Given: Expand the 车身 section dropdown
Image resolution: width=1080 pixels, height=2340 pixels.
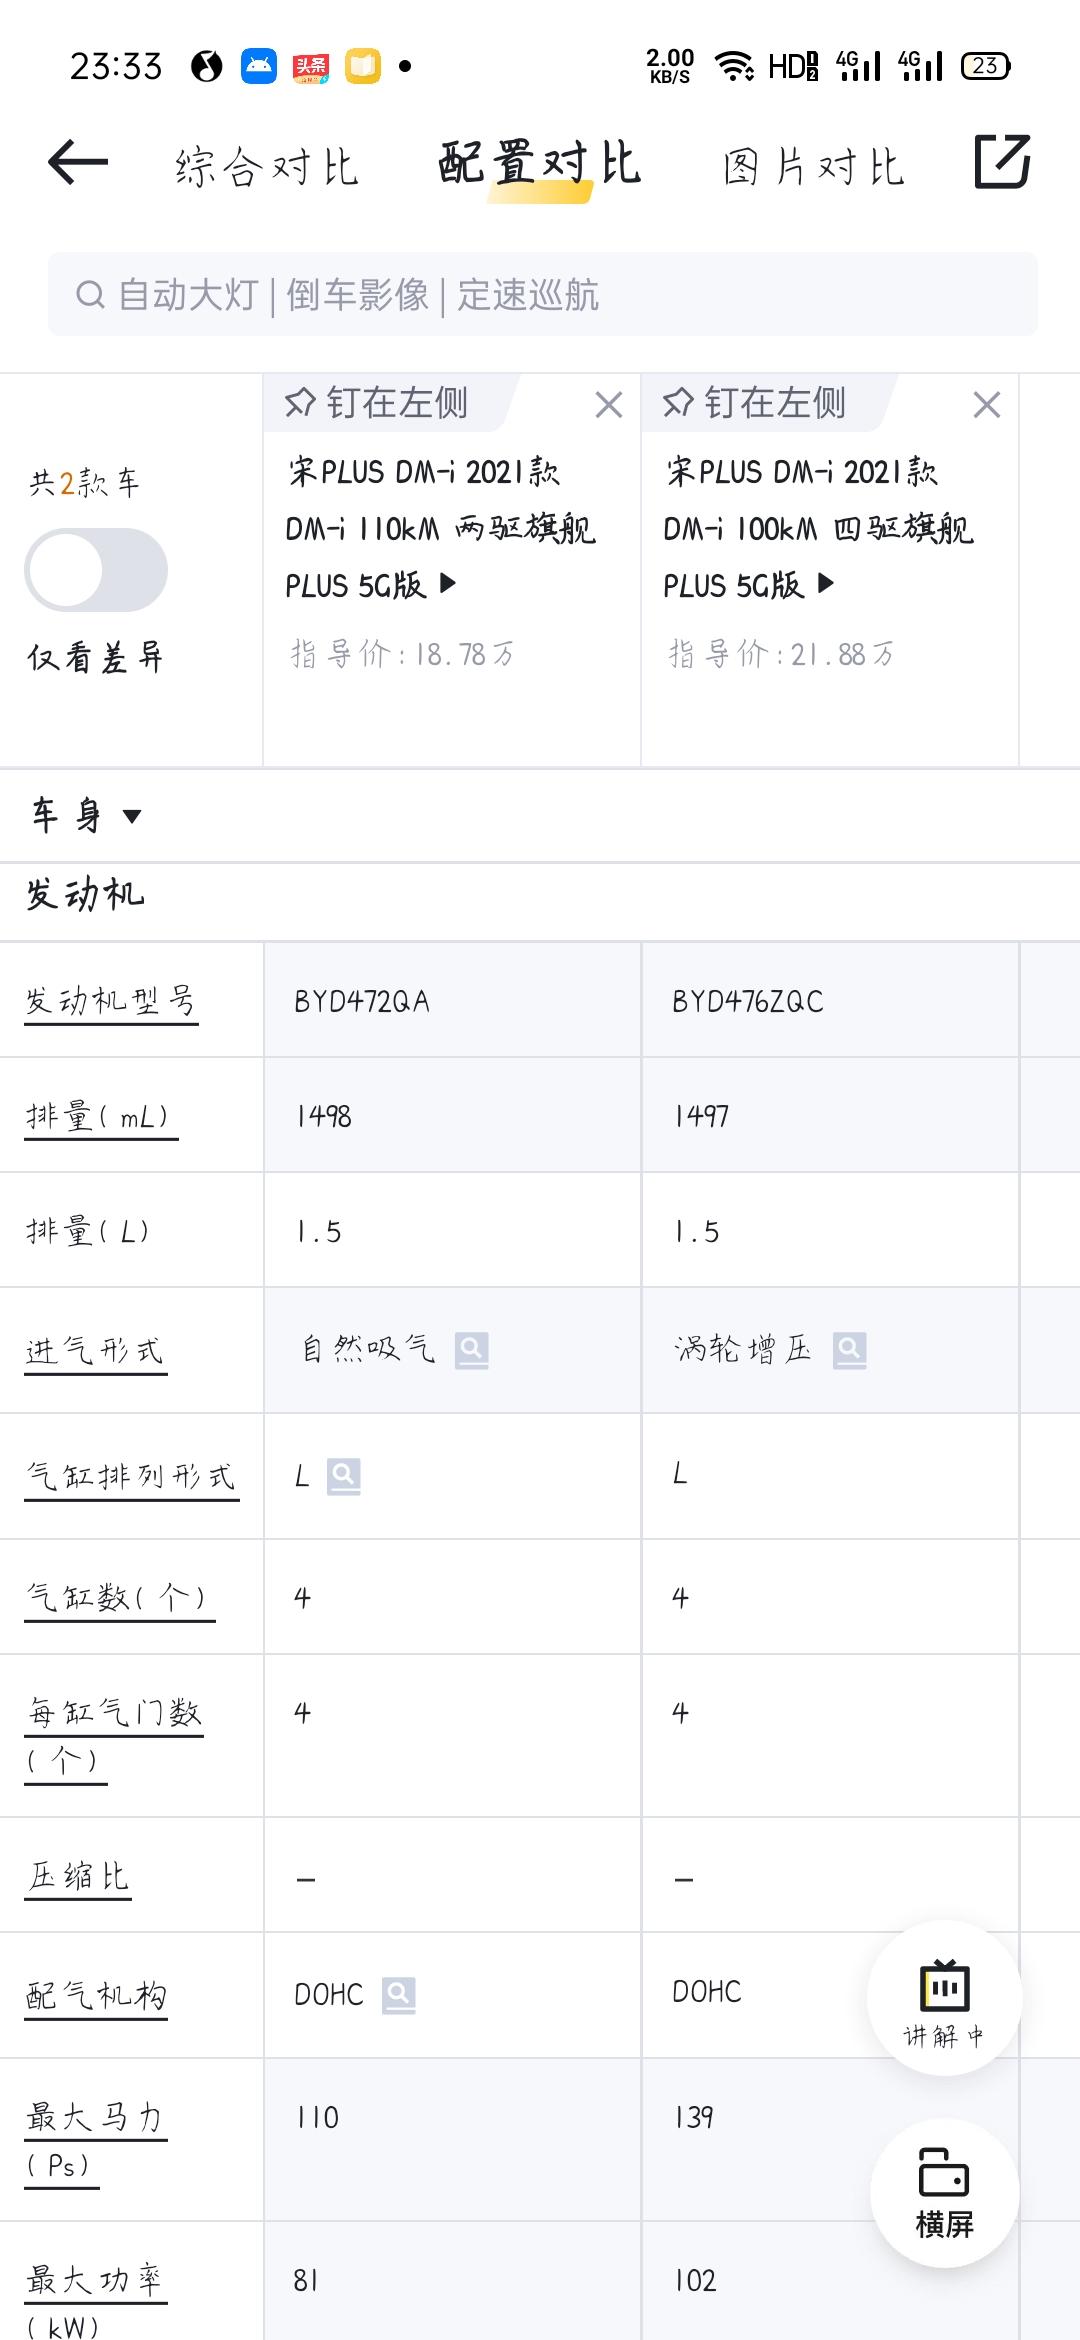Looking at the screenshot, I should (x=86, y=816).
